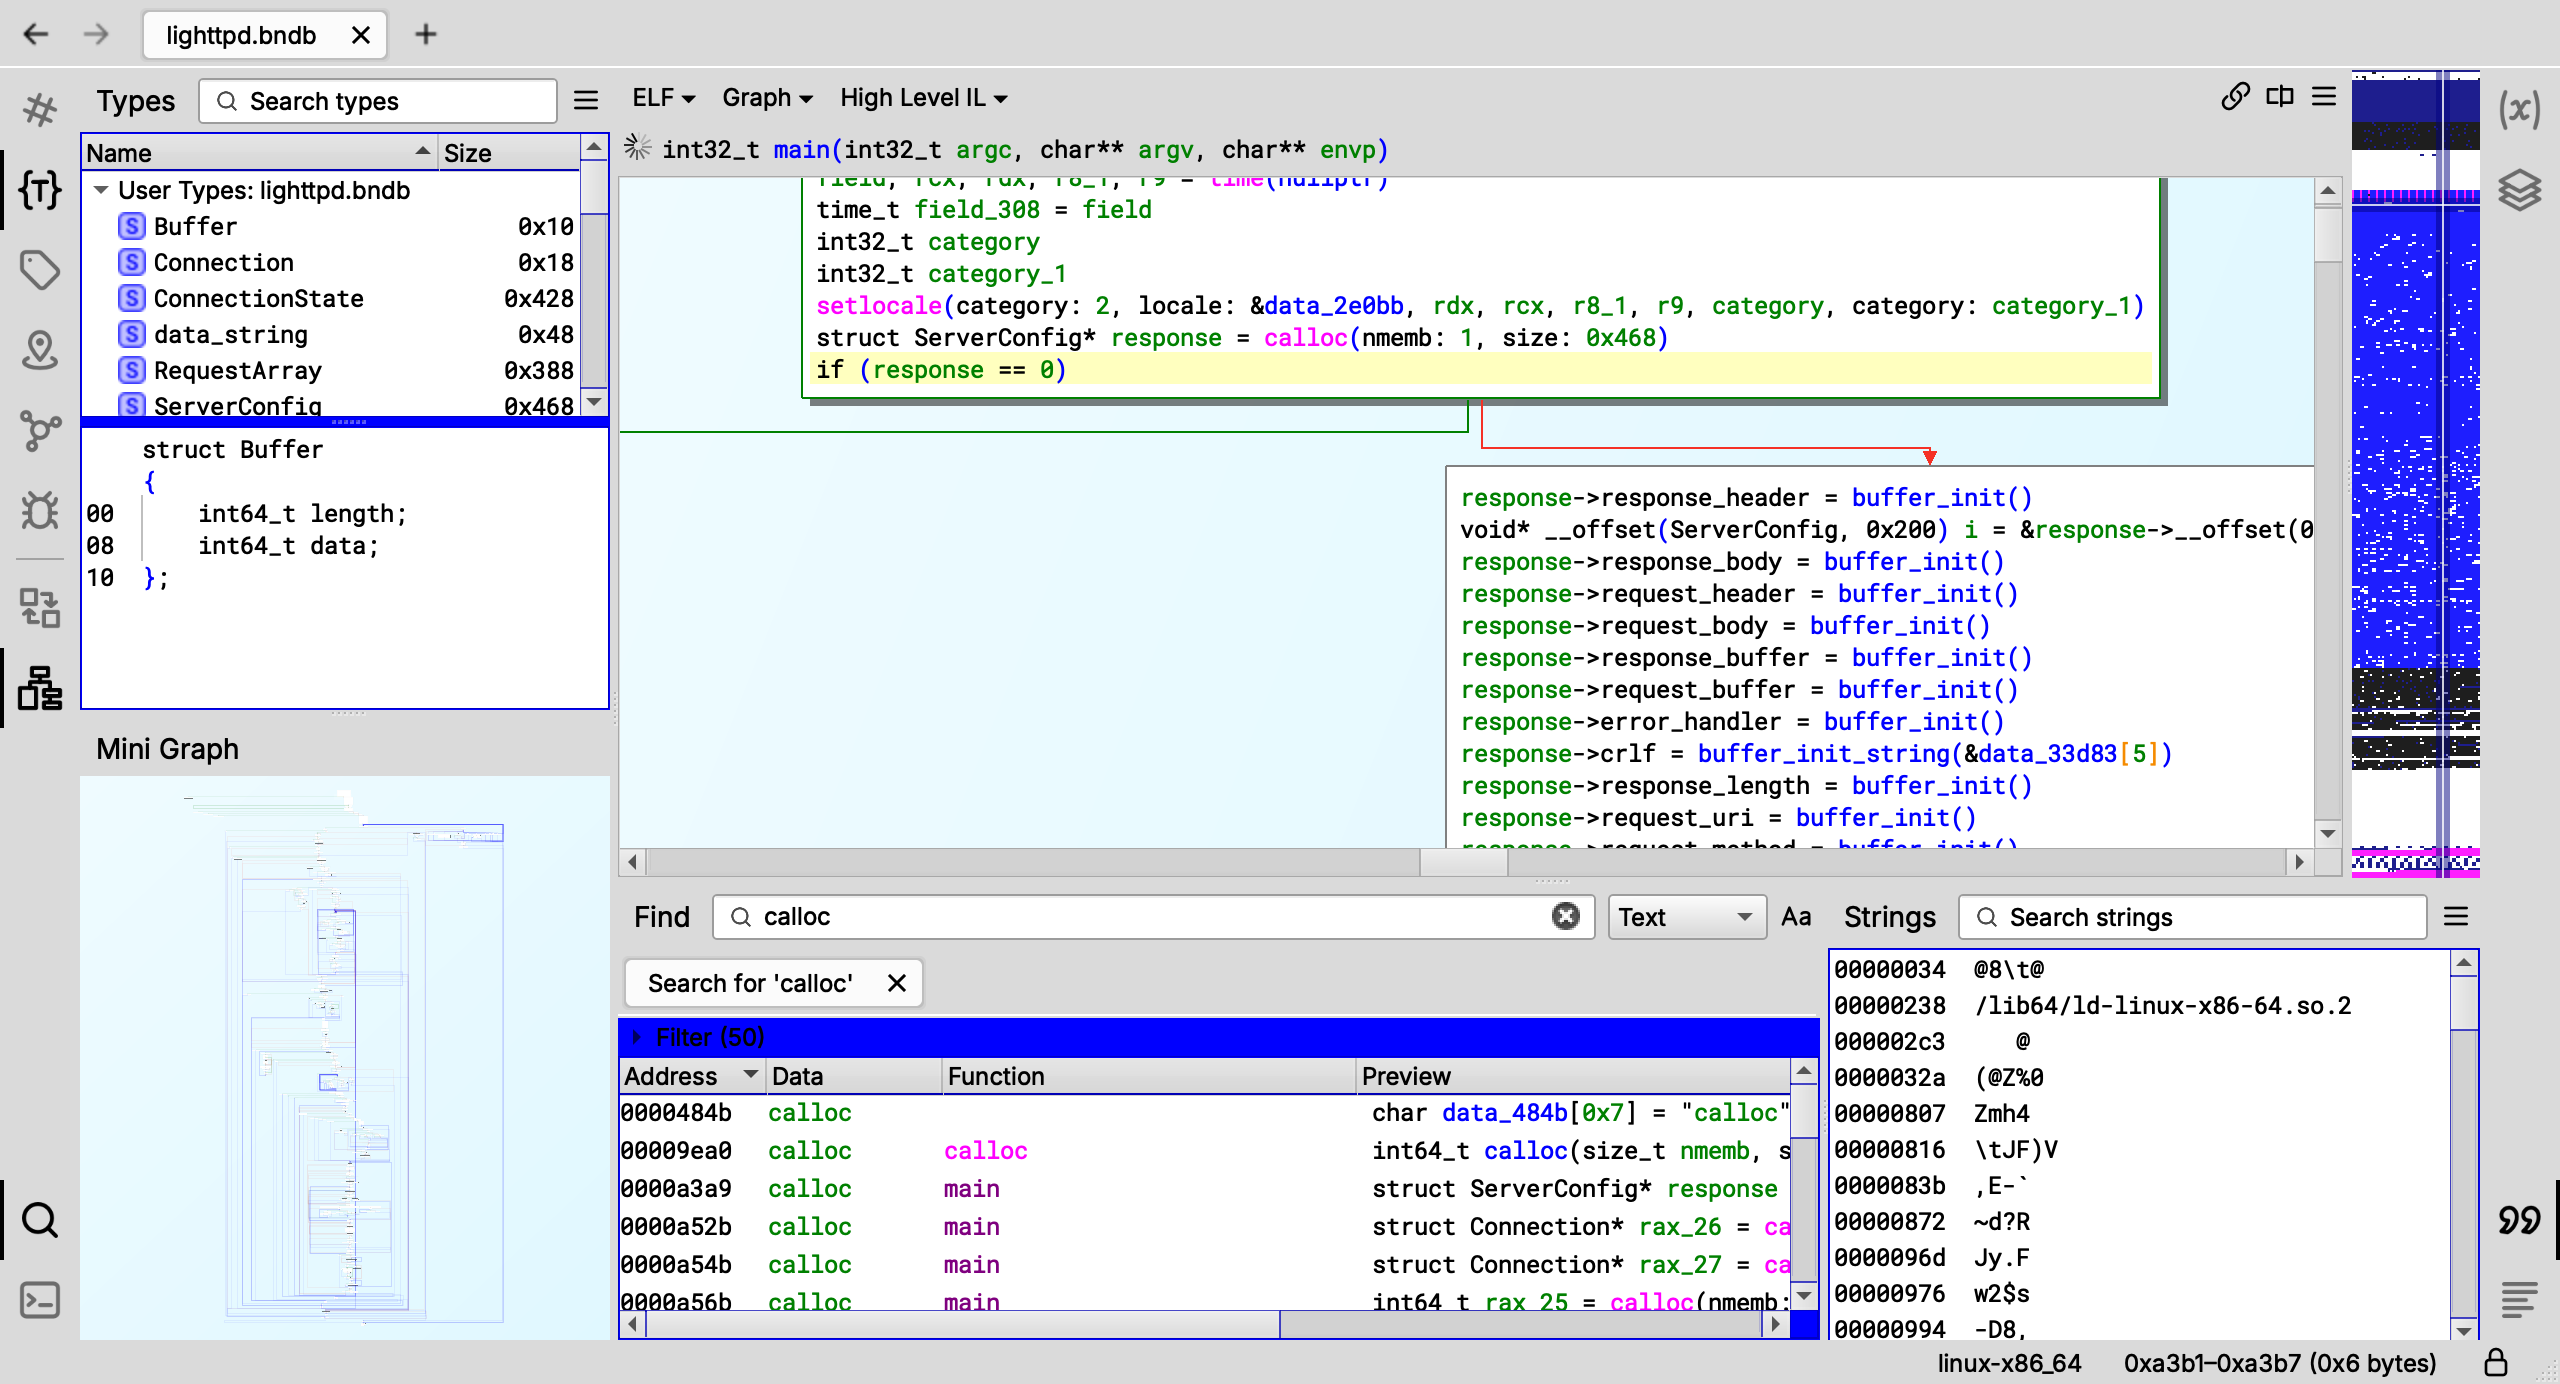Open the variables (x) sidebar icon

pos(2519,110)
